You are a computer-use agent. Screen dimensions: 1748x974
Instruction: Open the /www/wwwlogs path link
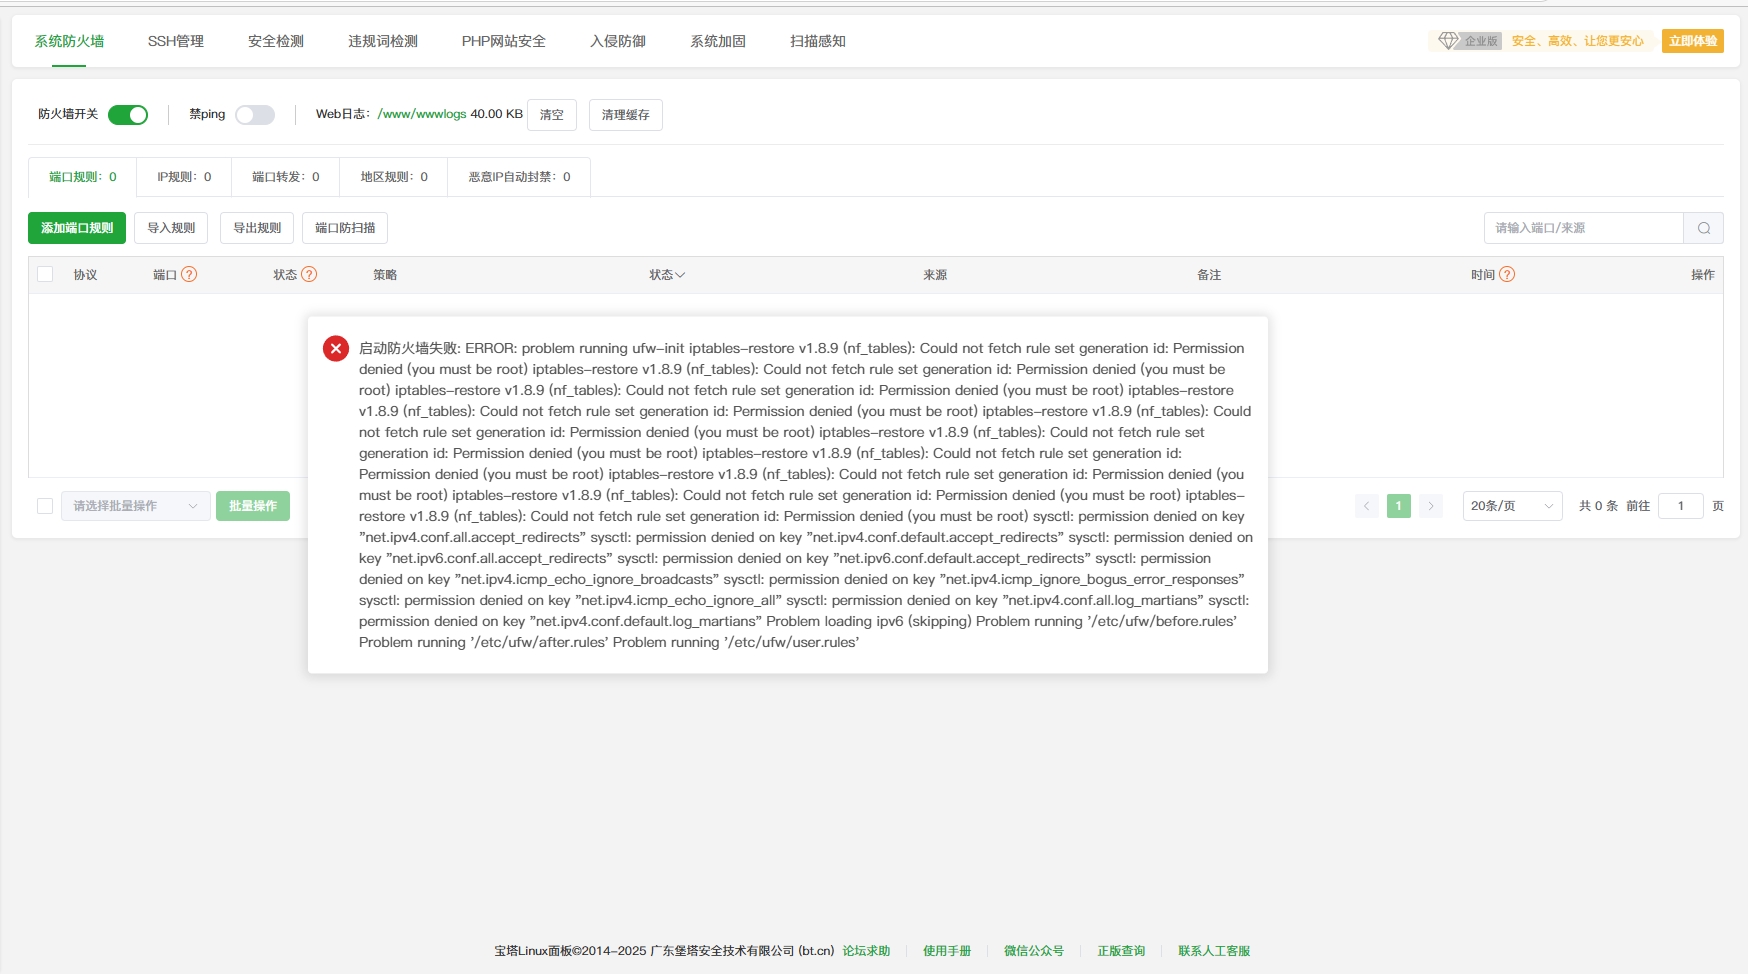[x=422, y=114]
